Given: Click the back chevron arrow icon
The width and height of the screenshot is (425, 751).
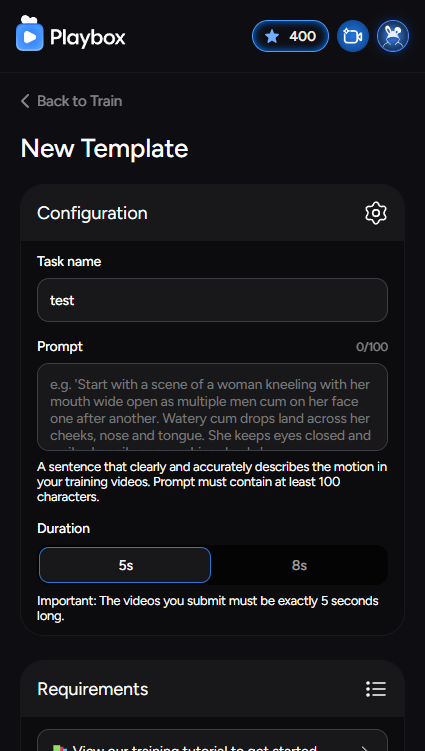Looking at the screenshot, I should (25, 101).
